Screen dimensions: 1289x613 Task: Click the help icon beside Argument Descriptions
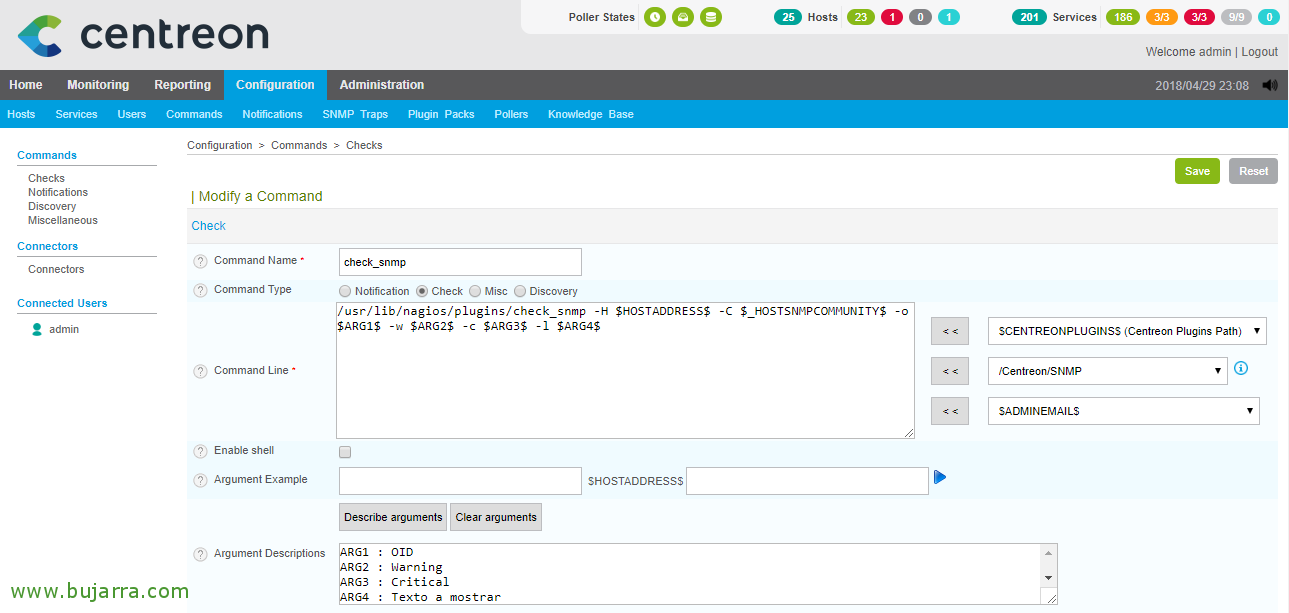click(200, 554)
